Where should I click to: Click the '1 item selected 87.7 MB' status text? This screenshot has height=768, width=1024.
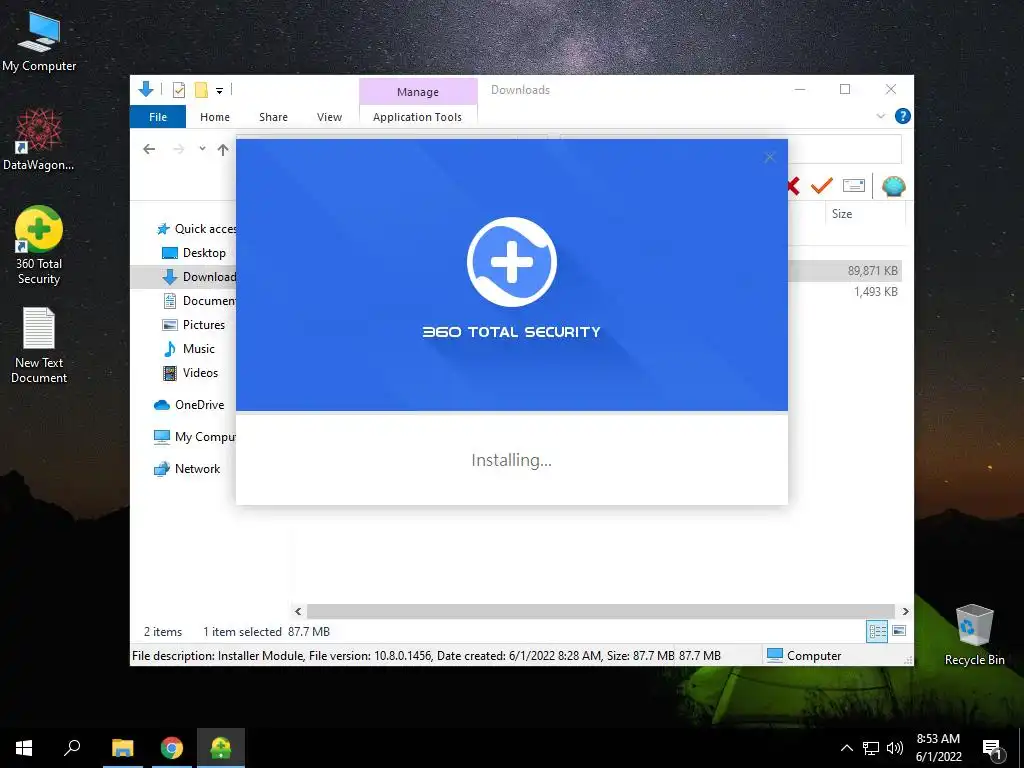pyautogui.click(x=266, y=632)
